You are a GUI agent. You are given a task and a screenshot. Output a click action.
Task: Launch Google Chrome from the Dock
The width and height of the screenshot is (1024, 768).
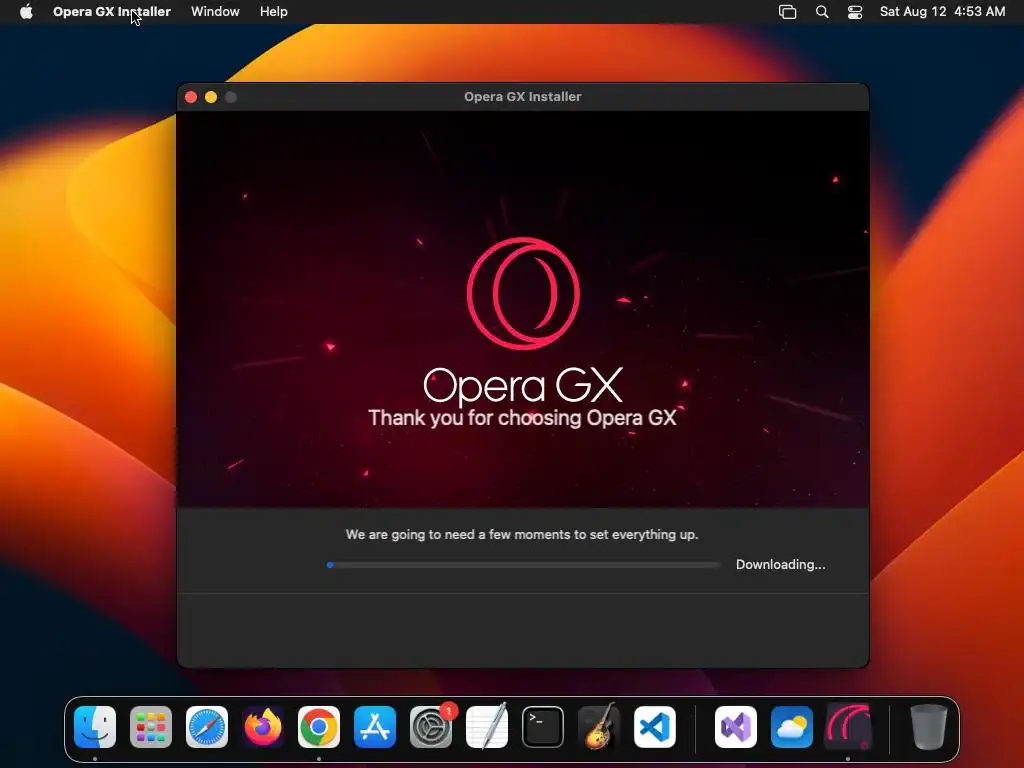319,727
